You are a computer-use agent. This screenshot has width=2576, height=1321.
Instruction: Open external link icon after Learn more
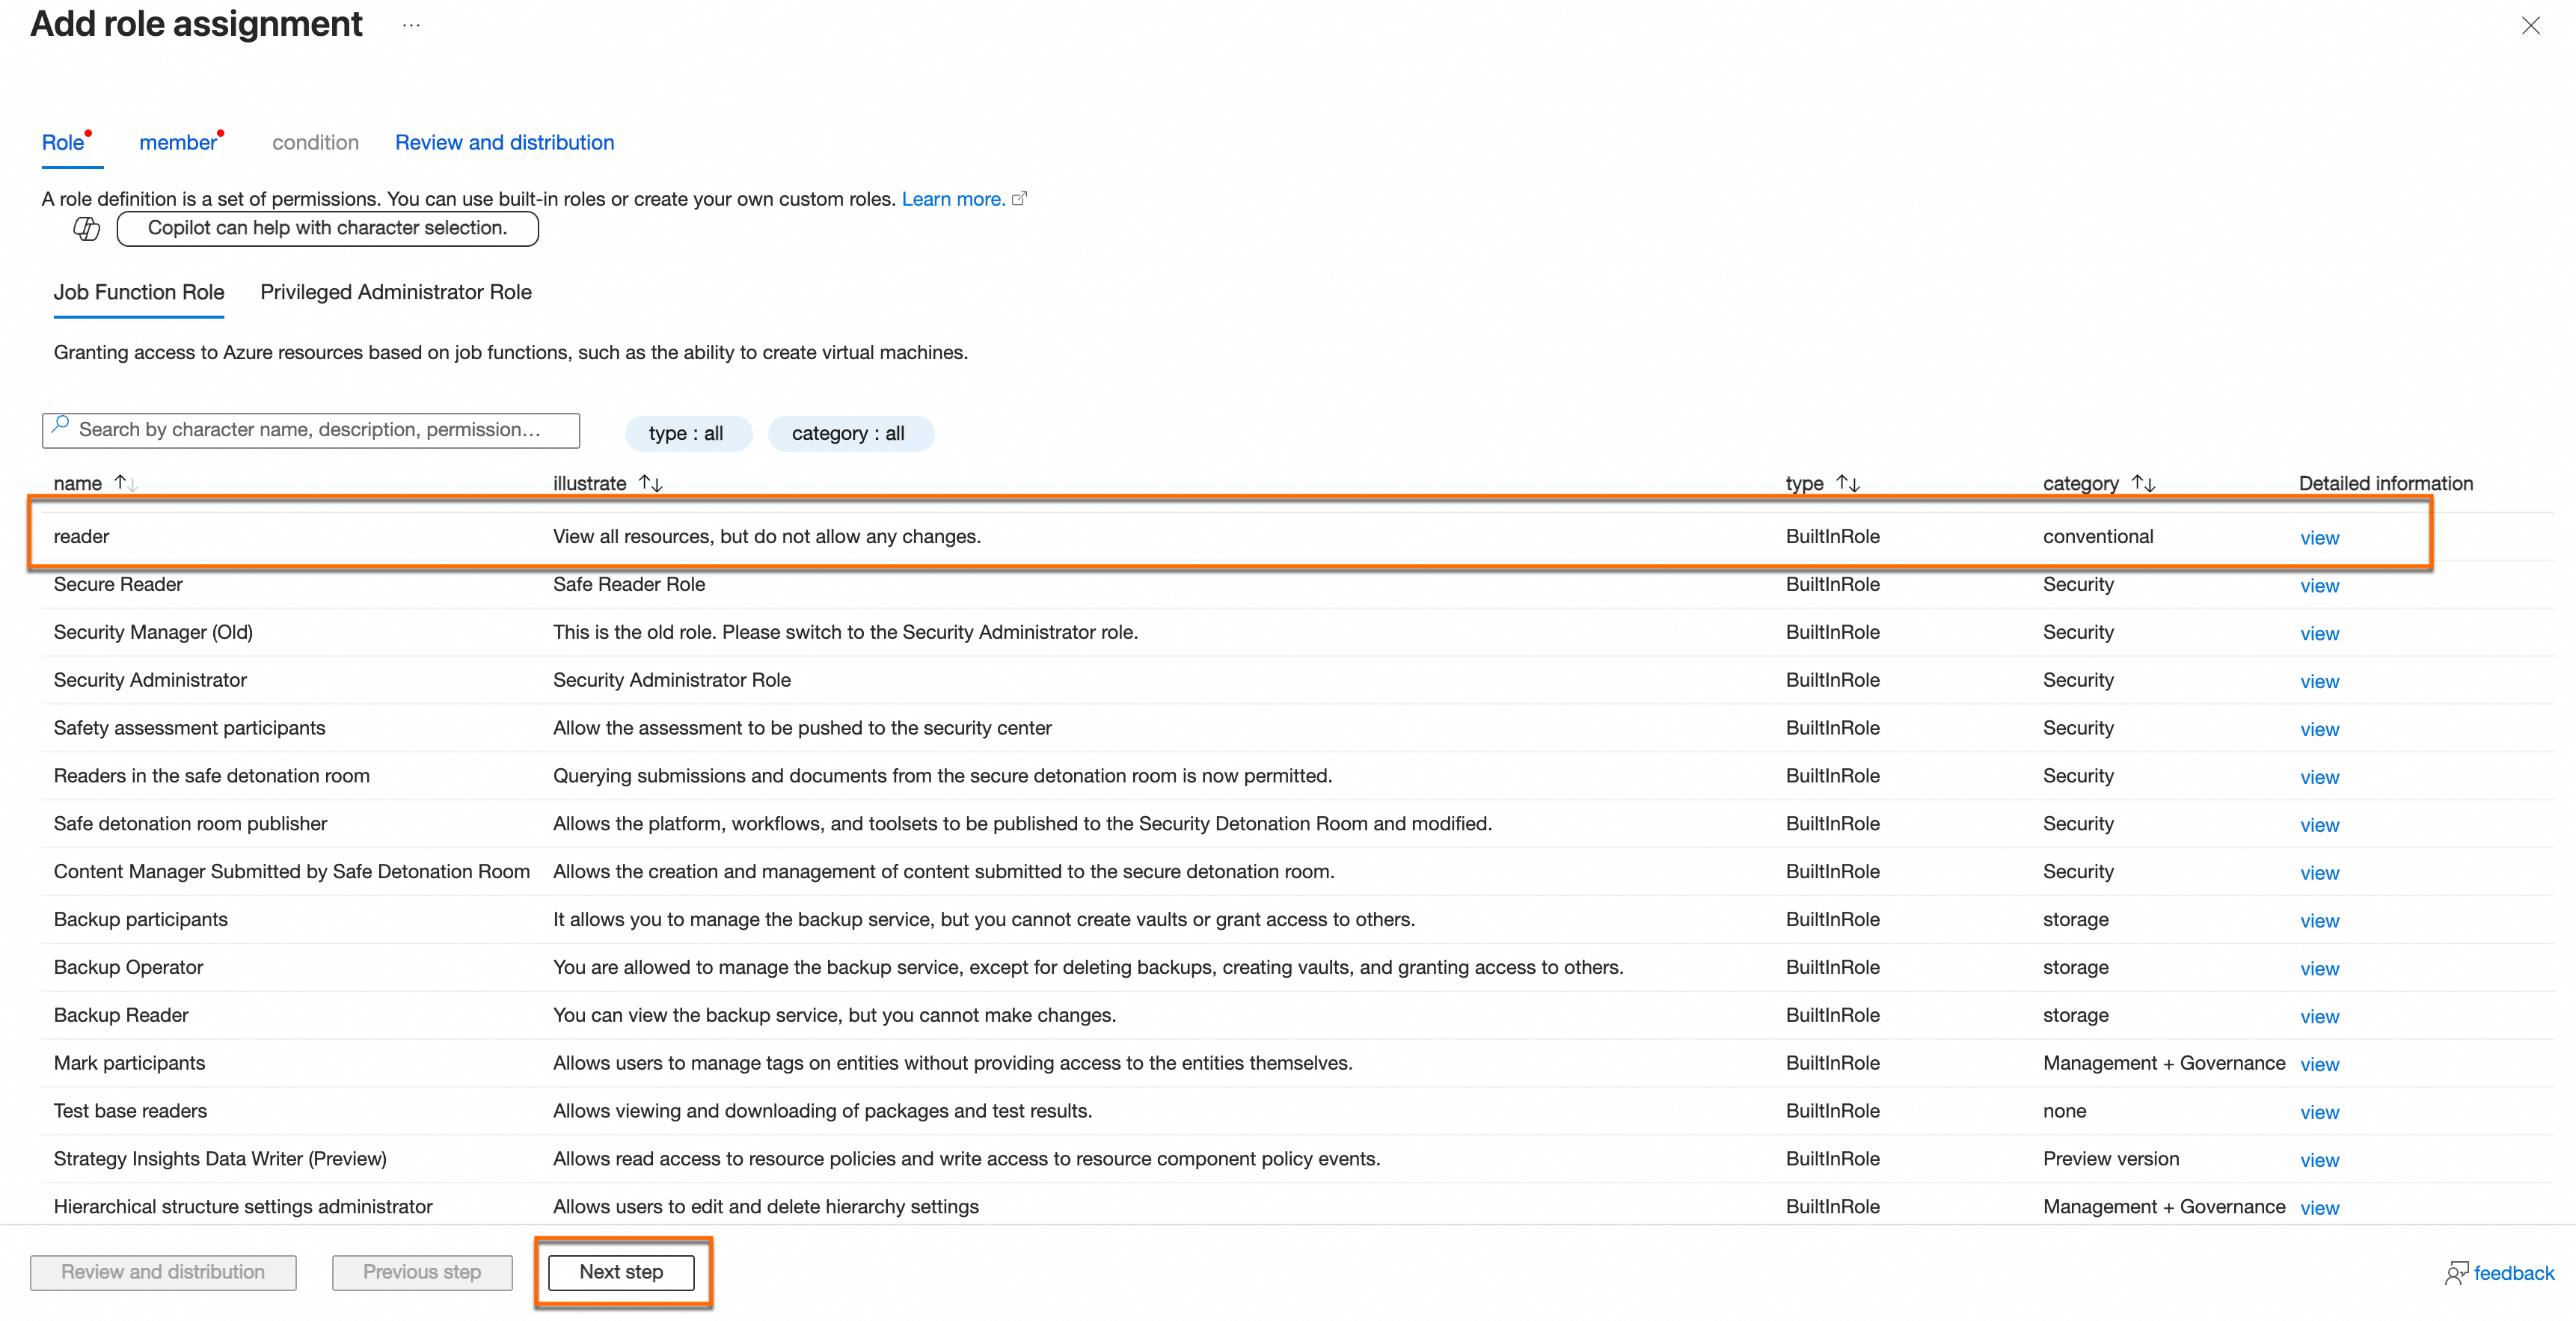tap(1019, 198)
